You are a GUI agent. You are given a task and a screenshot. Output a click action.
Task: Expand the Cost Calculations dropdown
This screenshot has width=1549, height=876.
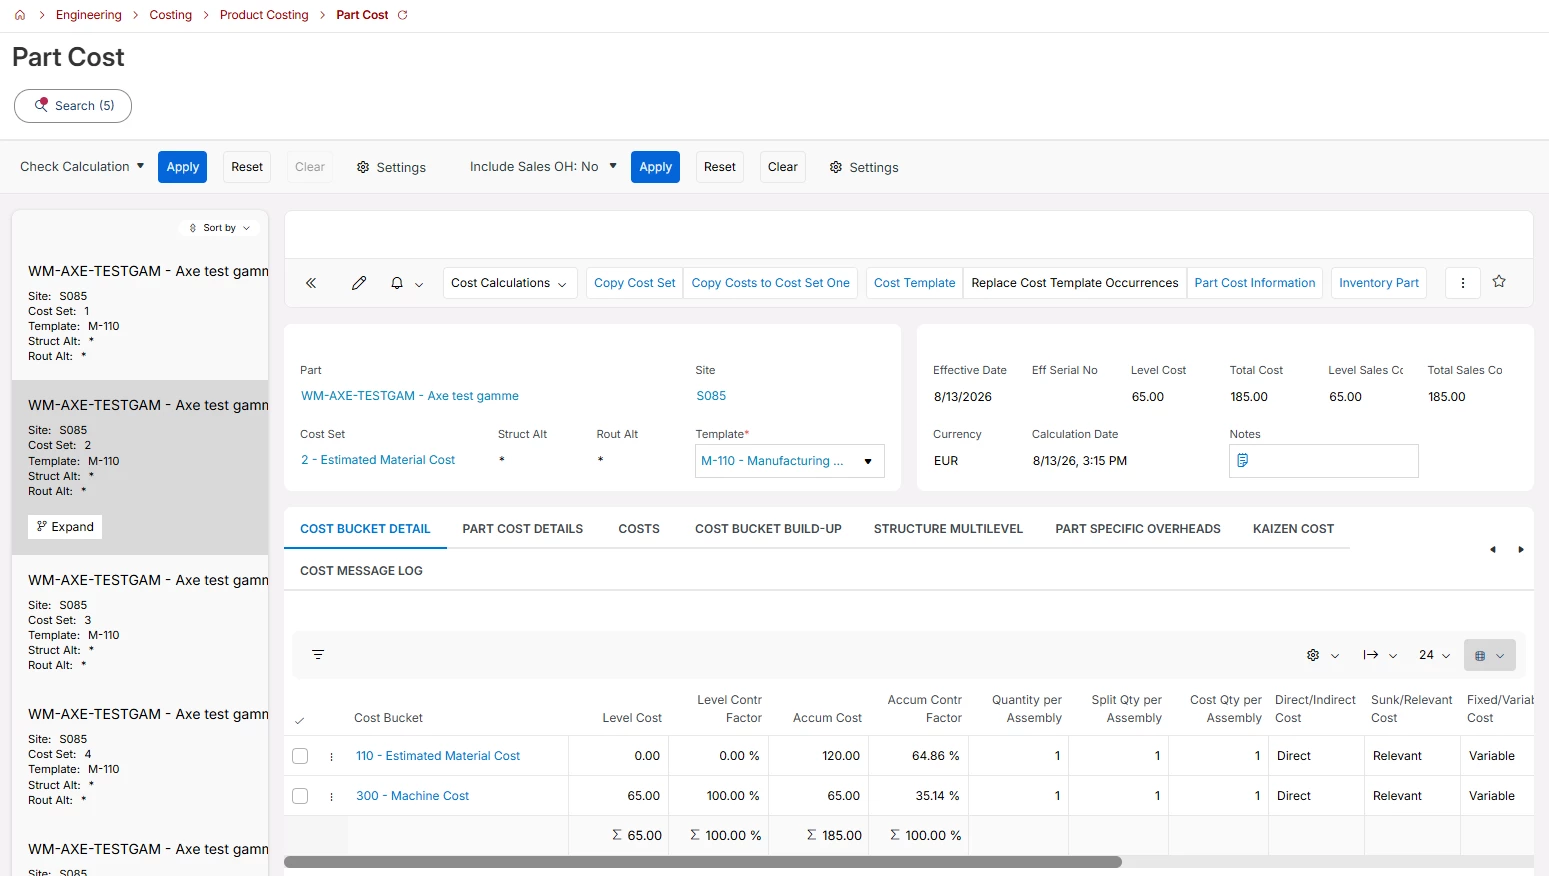coord(509,283)
